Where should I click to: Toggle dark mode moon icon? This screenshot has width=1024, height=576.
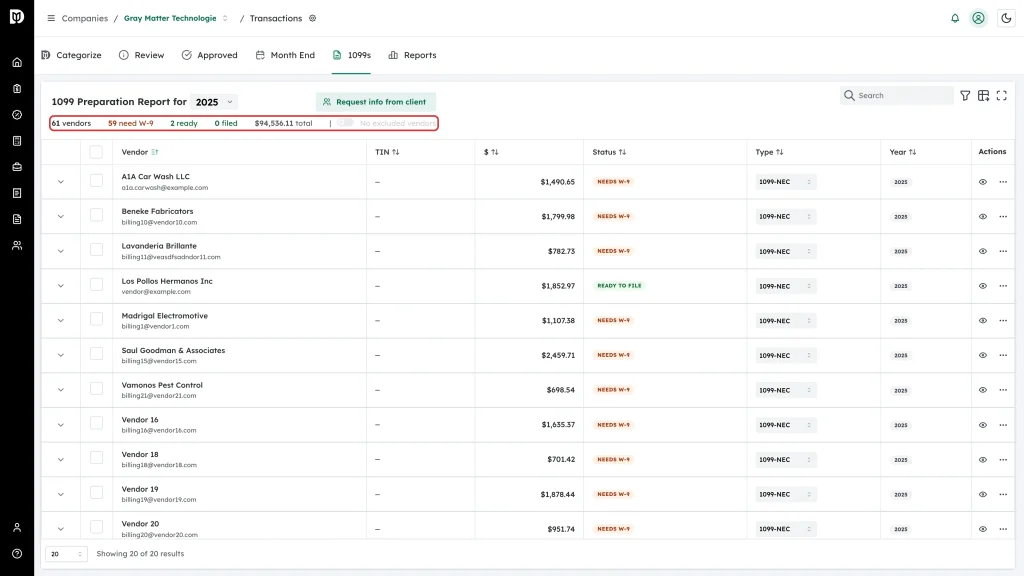pyautogui.click(x=1006, y=18)
